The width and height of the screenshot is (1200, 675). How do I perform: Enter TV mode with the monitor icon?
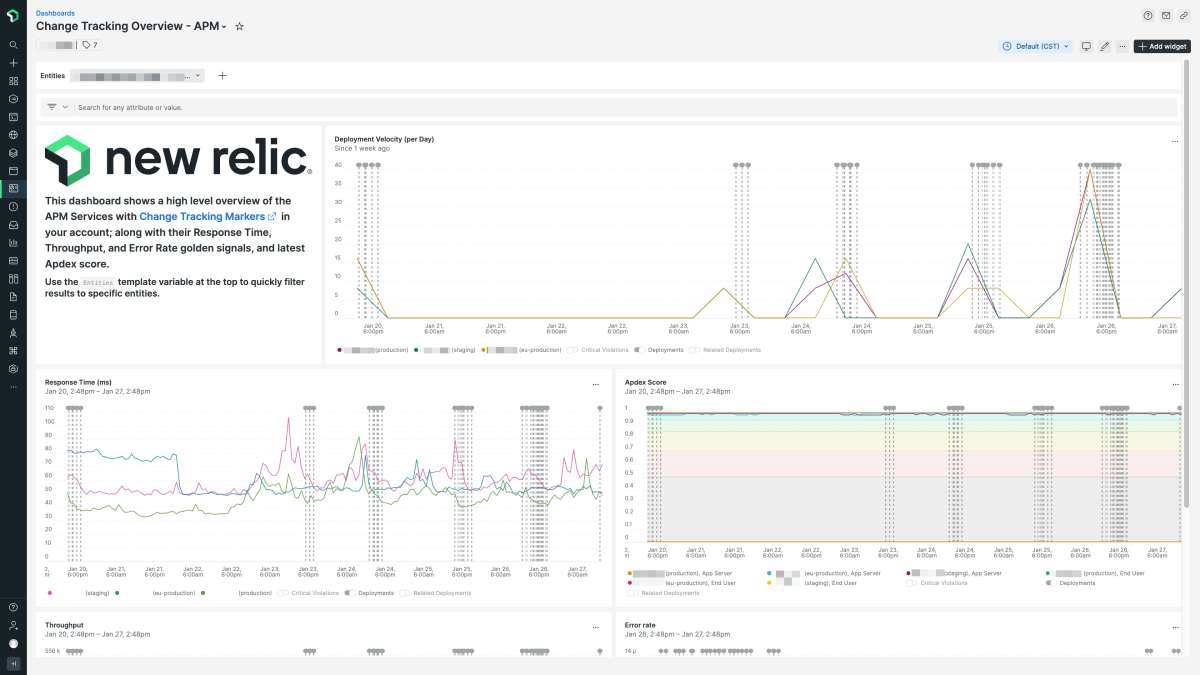coord(1086,46)
